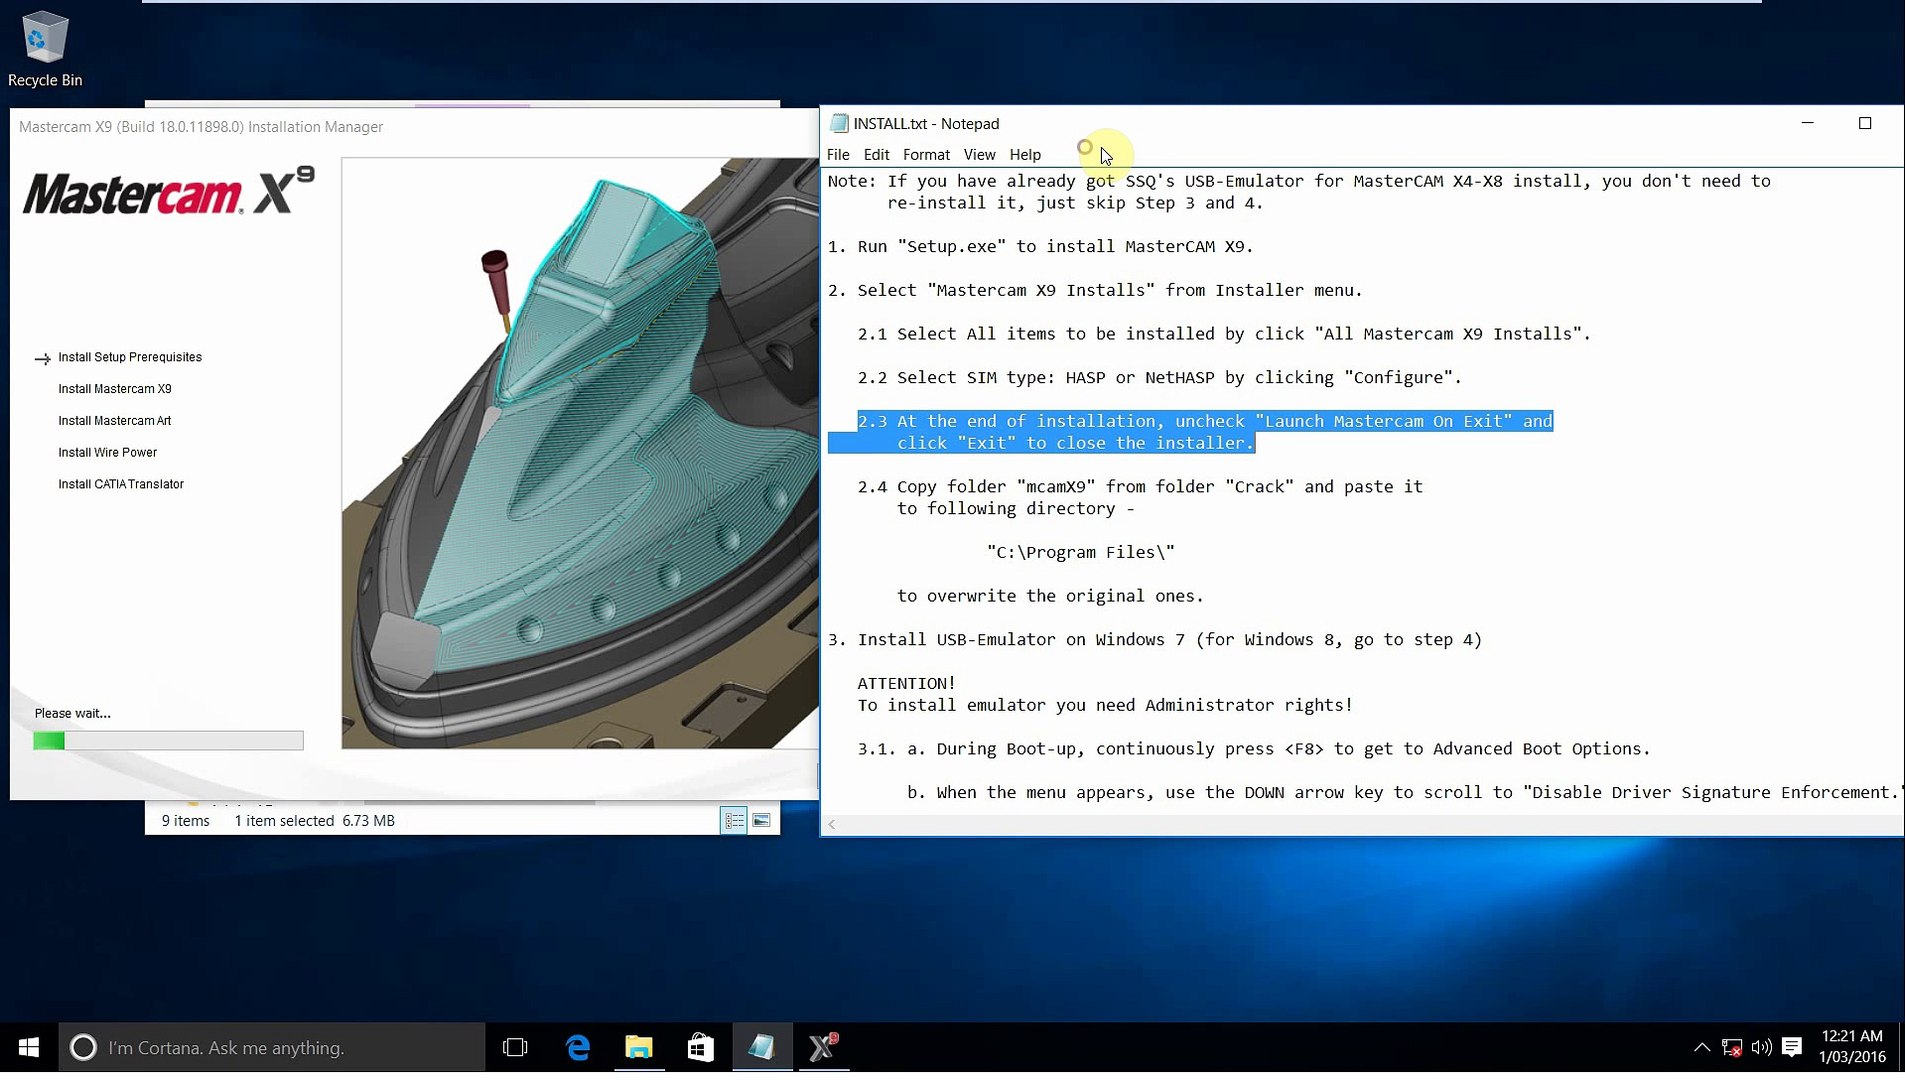Click line '1. Run "Setup.exe"' in Notepad
This screenshot has height=1080, width=1905.
1040,246
